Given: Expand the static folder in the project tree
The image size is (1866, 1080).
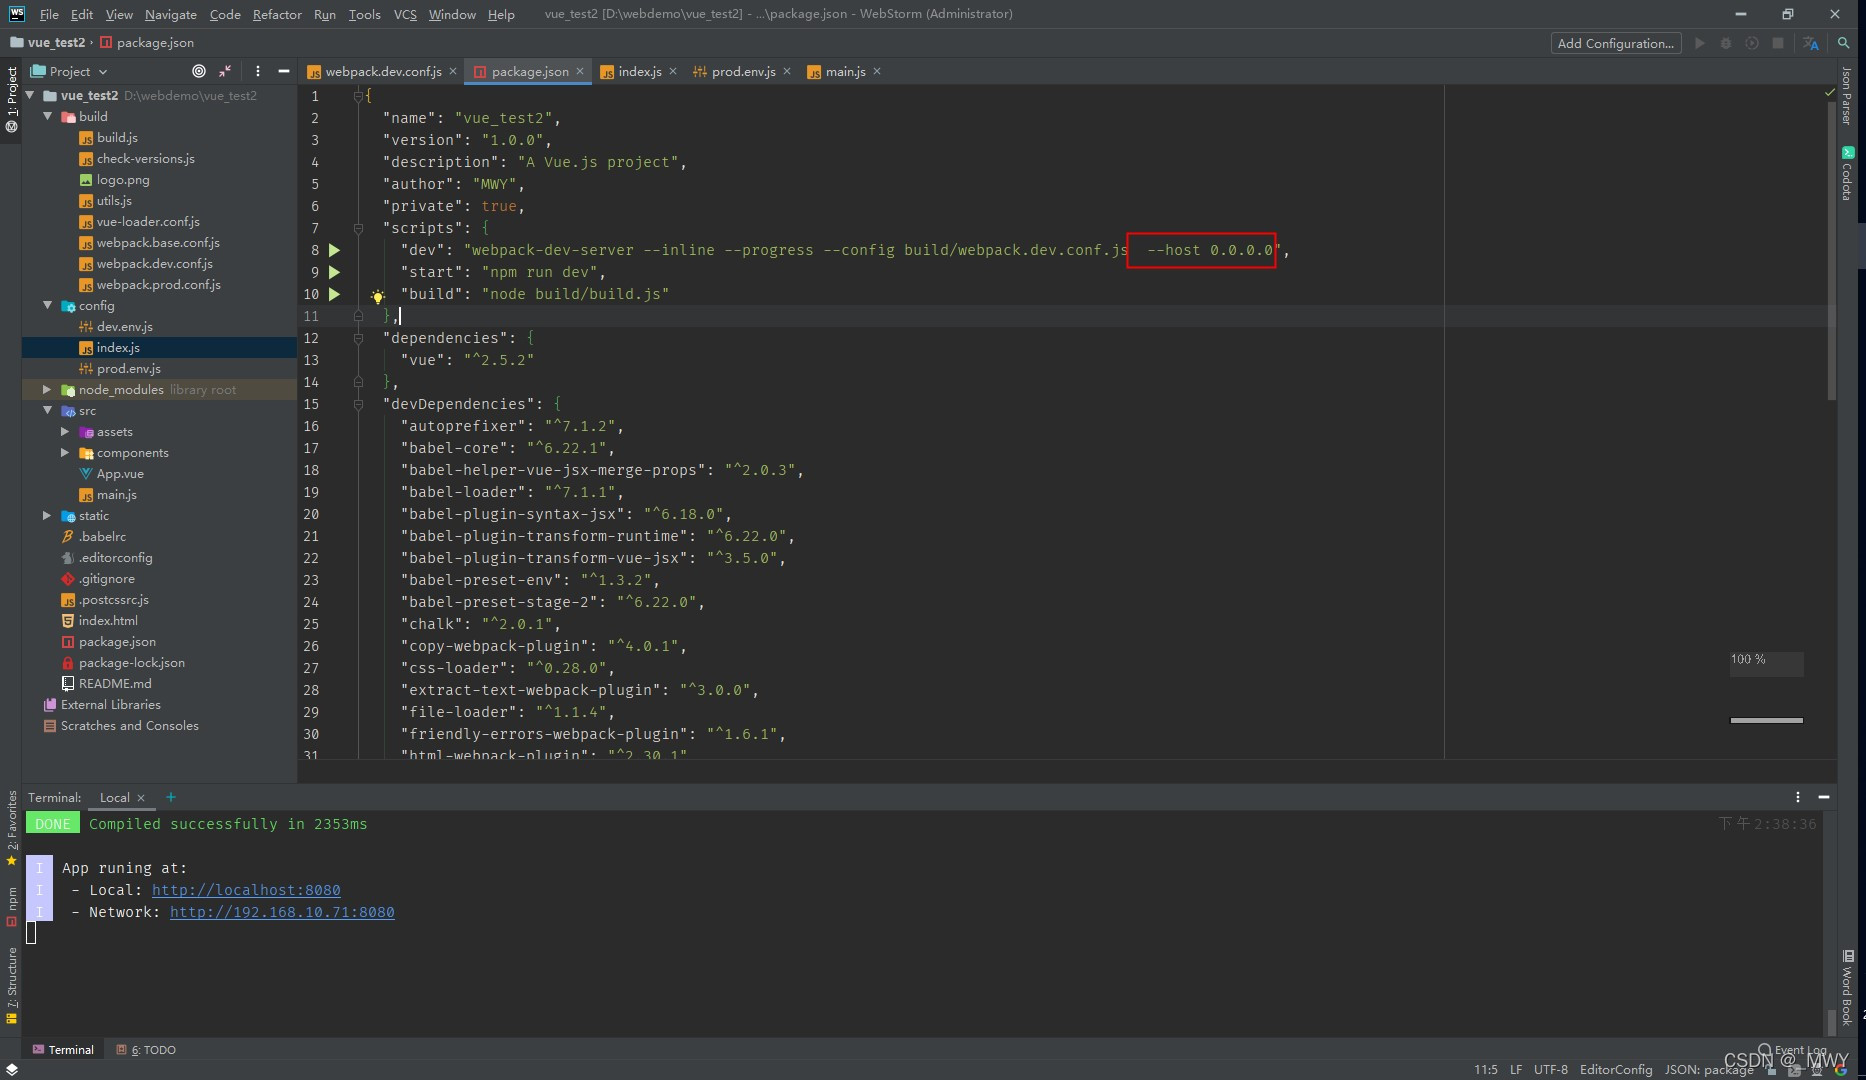Looking at the screenshot, I should point(48,515).
